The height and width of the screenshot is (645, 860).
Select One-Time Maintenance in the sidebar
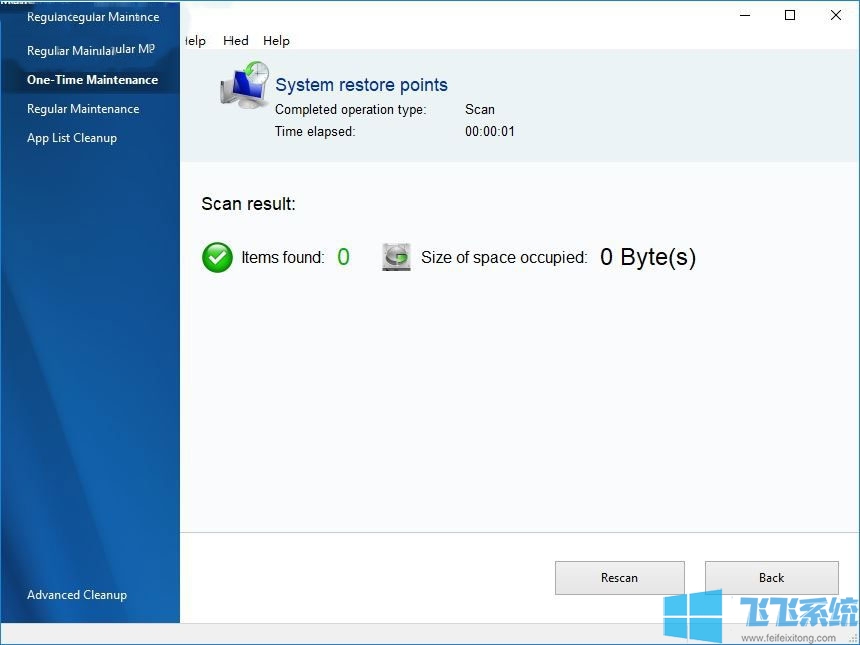click(x=92, y=80)
